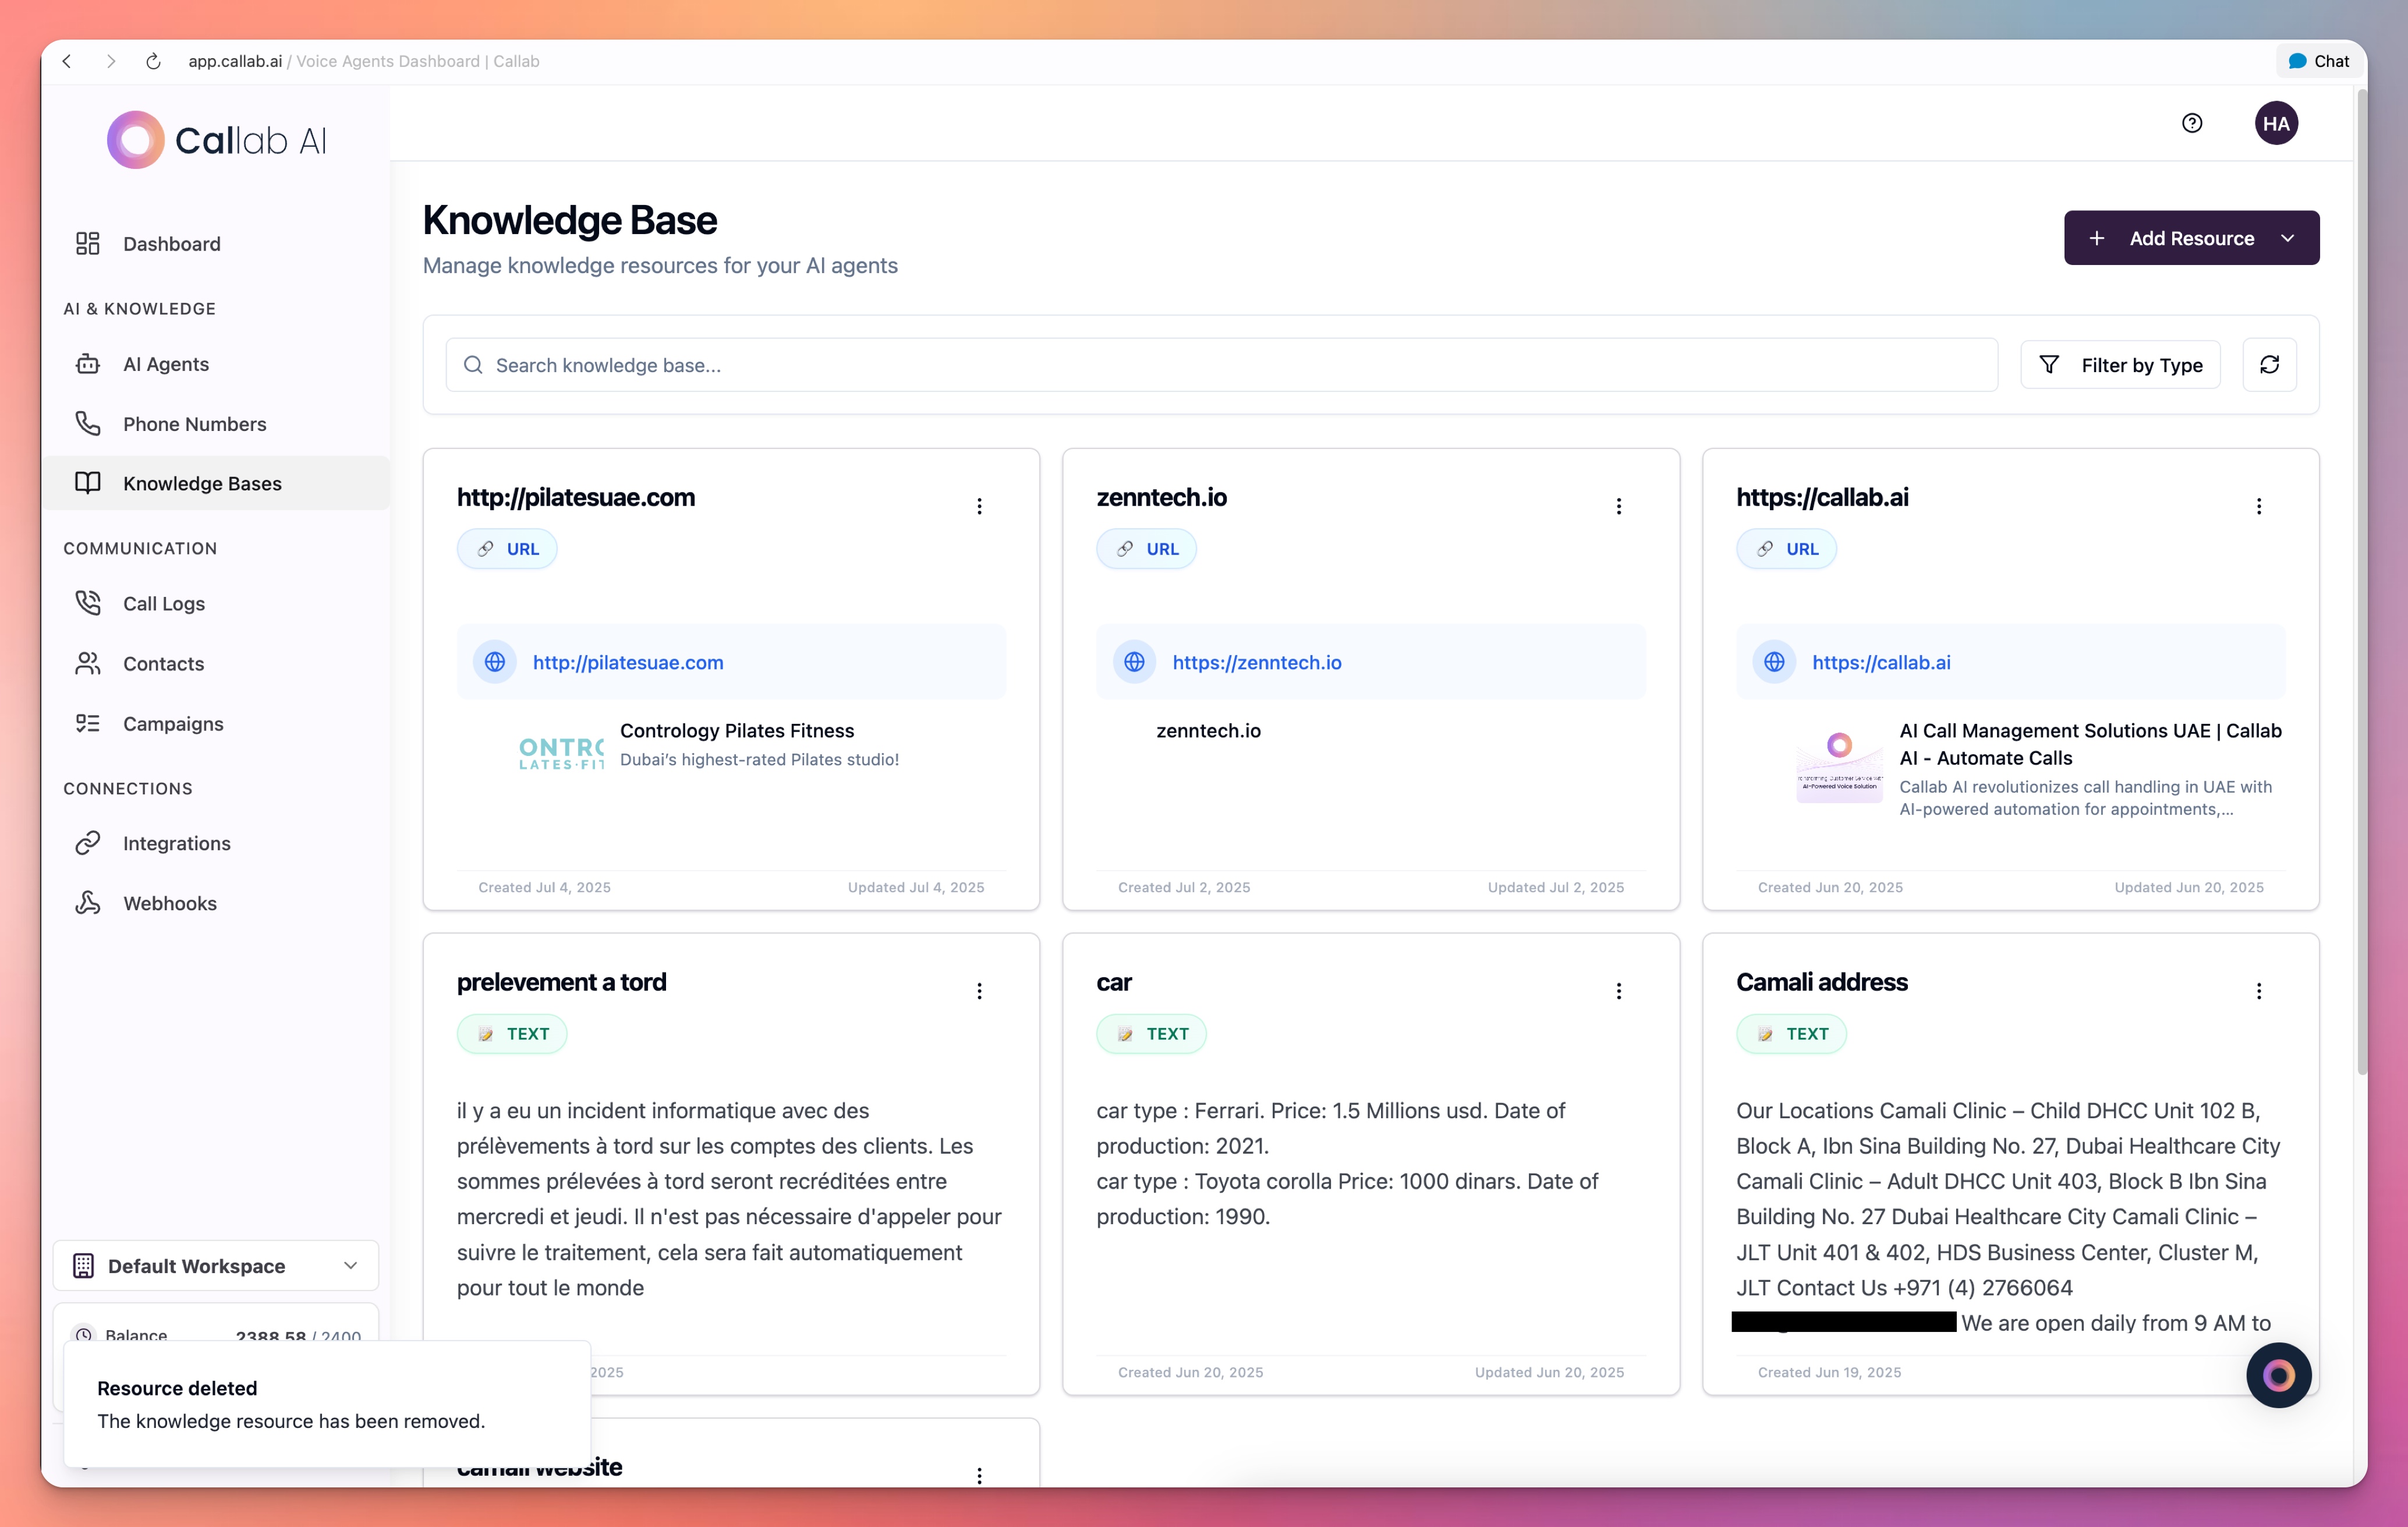Expand the Default Workspace selector

point(216,1266)
